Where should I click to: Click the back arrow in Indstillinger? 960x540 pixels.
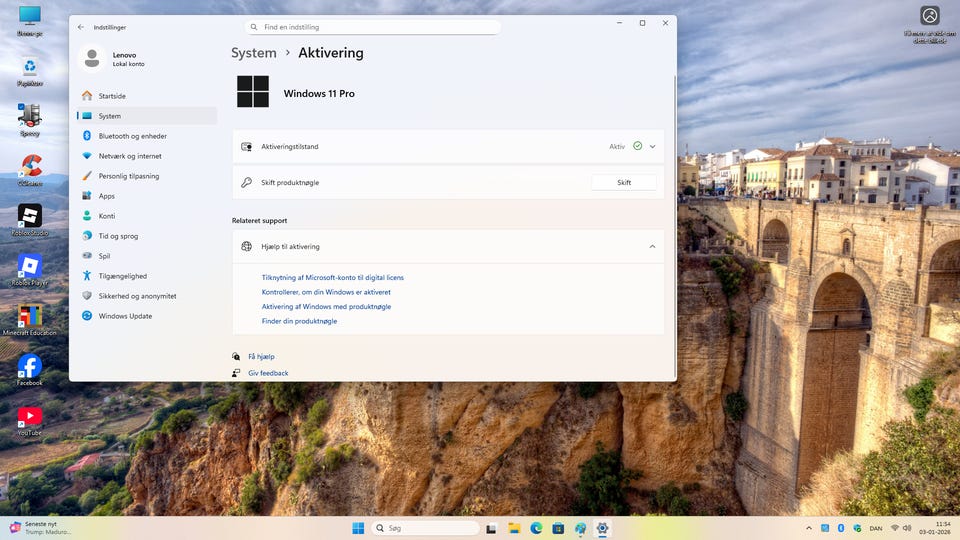pyautogui.click(x=81, y=27)
